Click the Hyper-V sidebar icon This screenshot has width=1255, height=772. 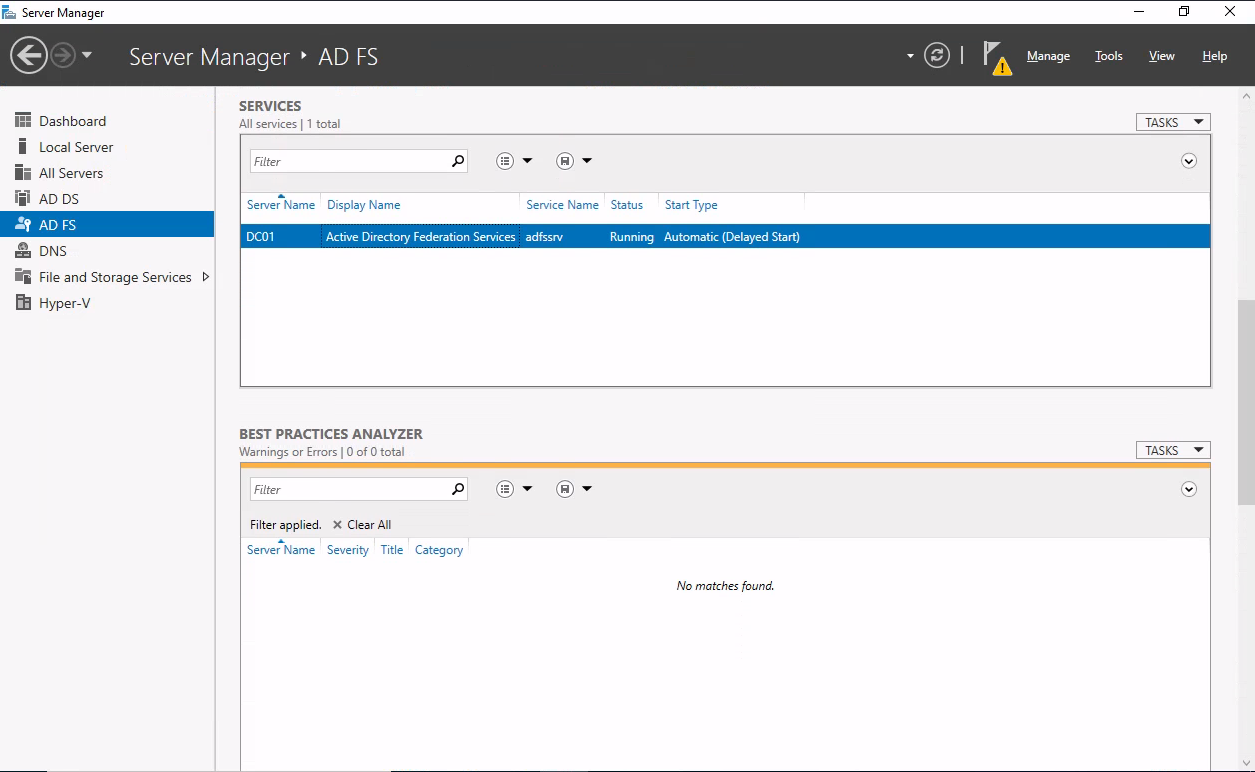pos(23,302)
